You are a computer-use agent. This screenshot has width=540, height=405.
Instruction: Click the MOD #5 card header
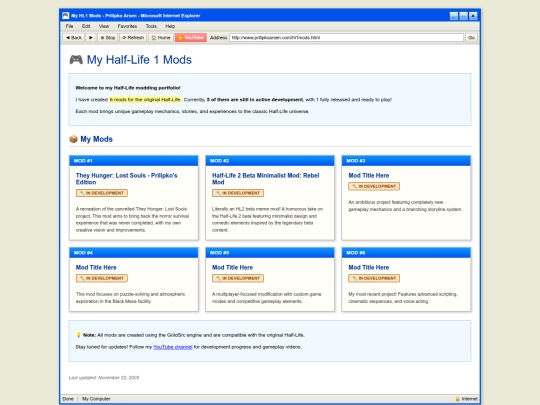[x=270, y=253]
